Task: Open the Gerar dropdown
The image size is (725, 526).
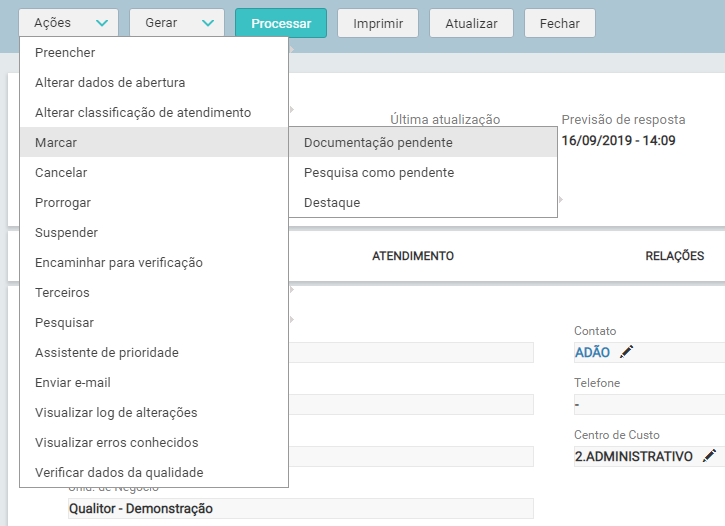Action: (x=177, y=23)
